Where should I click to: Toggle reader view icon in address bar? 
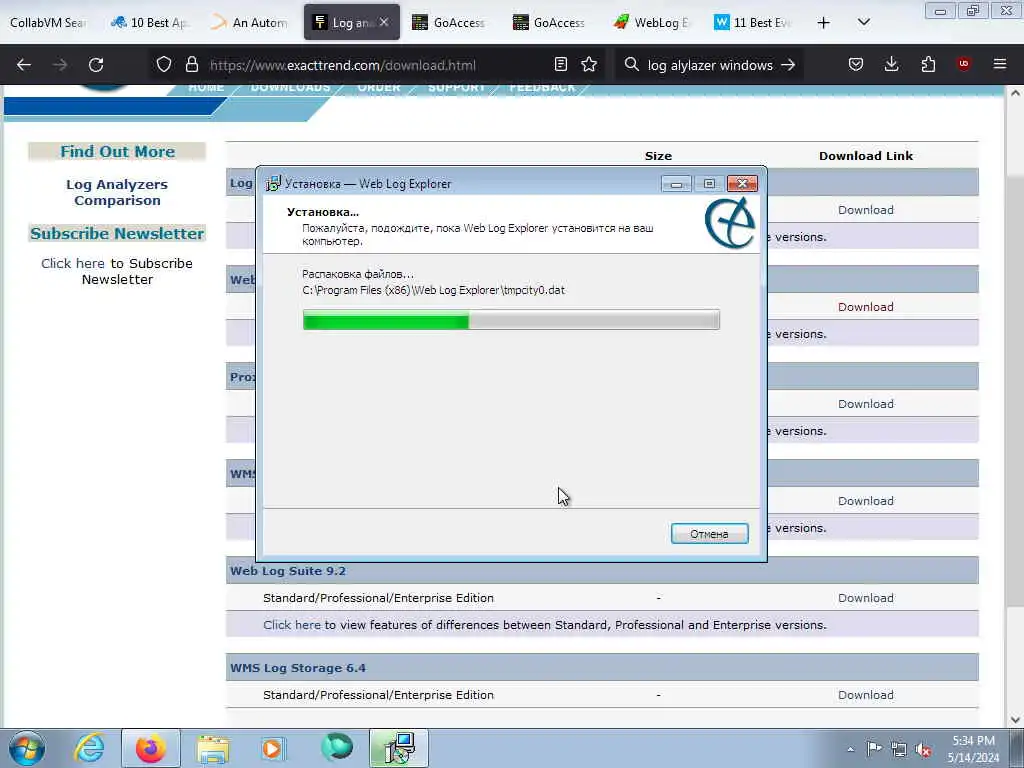pyautogui.click(x=560, y=65)
